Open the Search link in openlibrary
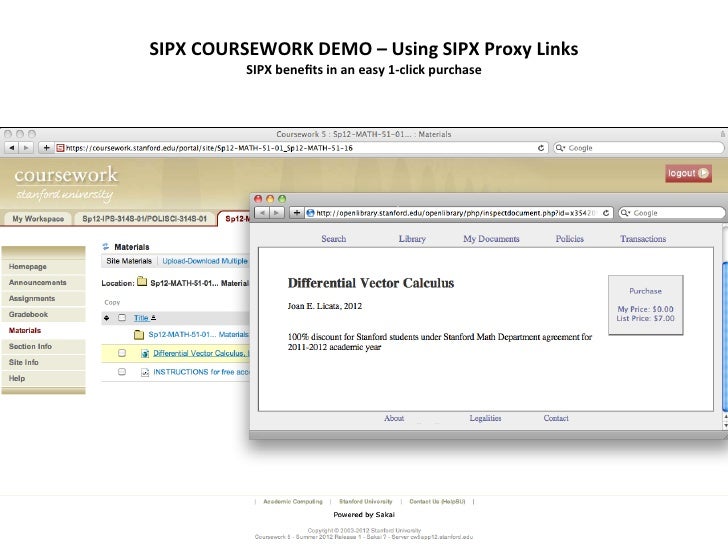This screenshot has width=728, height=546. click(333, 239)
